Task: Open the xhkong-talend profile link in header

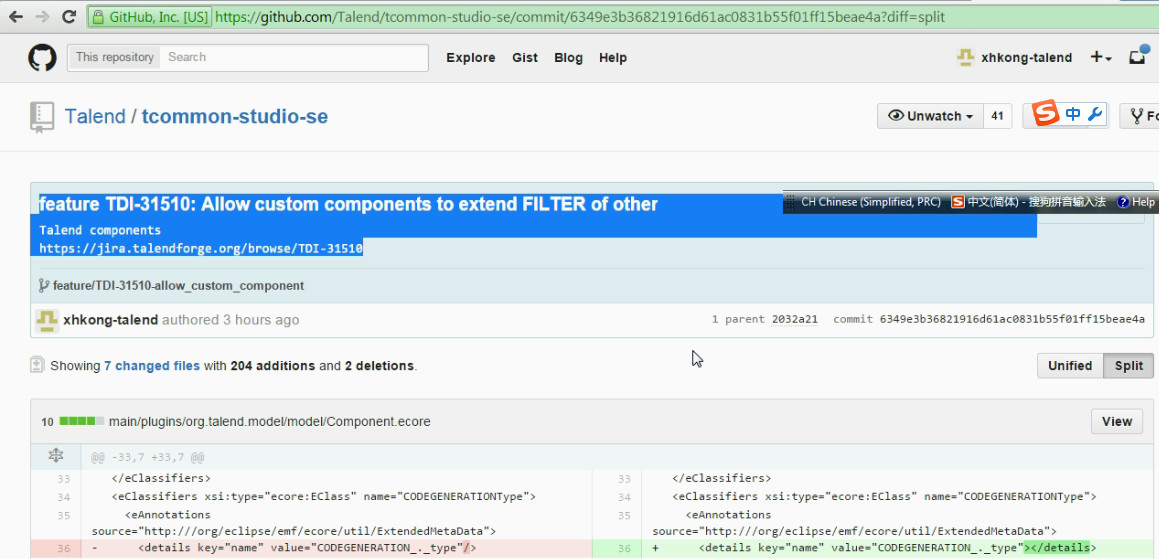Action: [x=1026, y=58]
